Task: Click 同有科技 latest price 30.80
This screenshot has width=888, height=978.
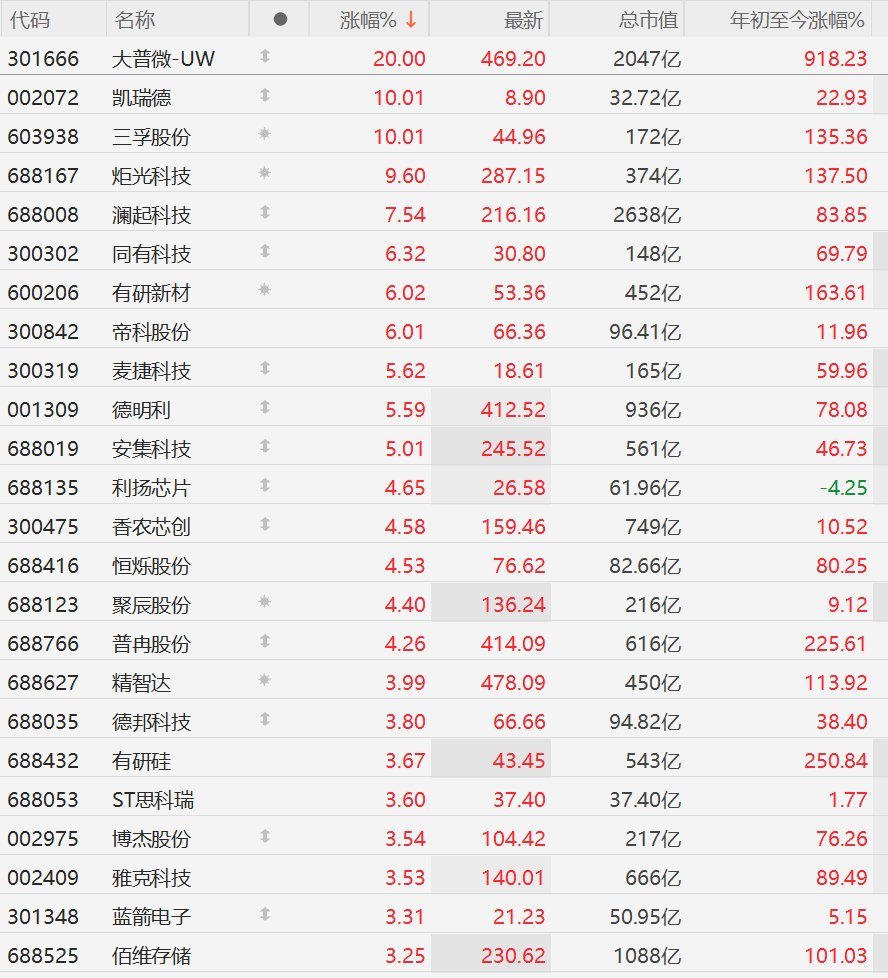Action: point(519,254)
